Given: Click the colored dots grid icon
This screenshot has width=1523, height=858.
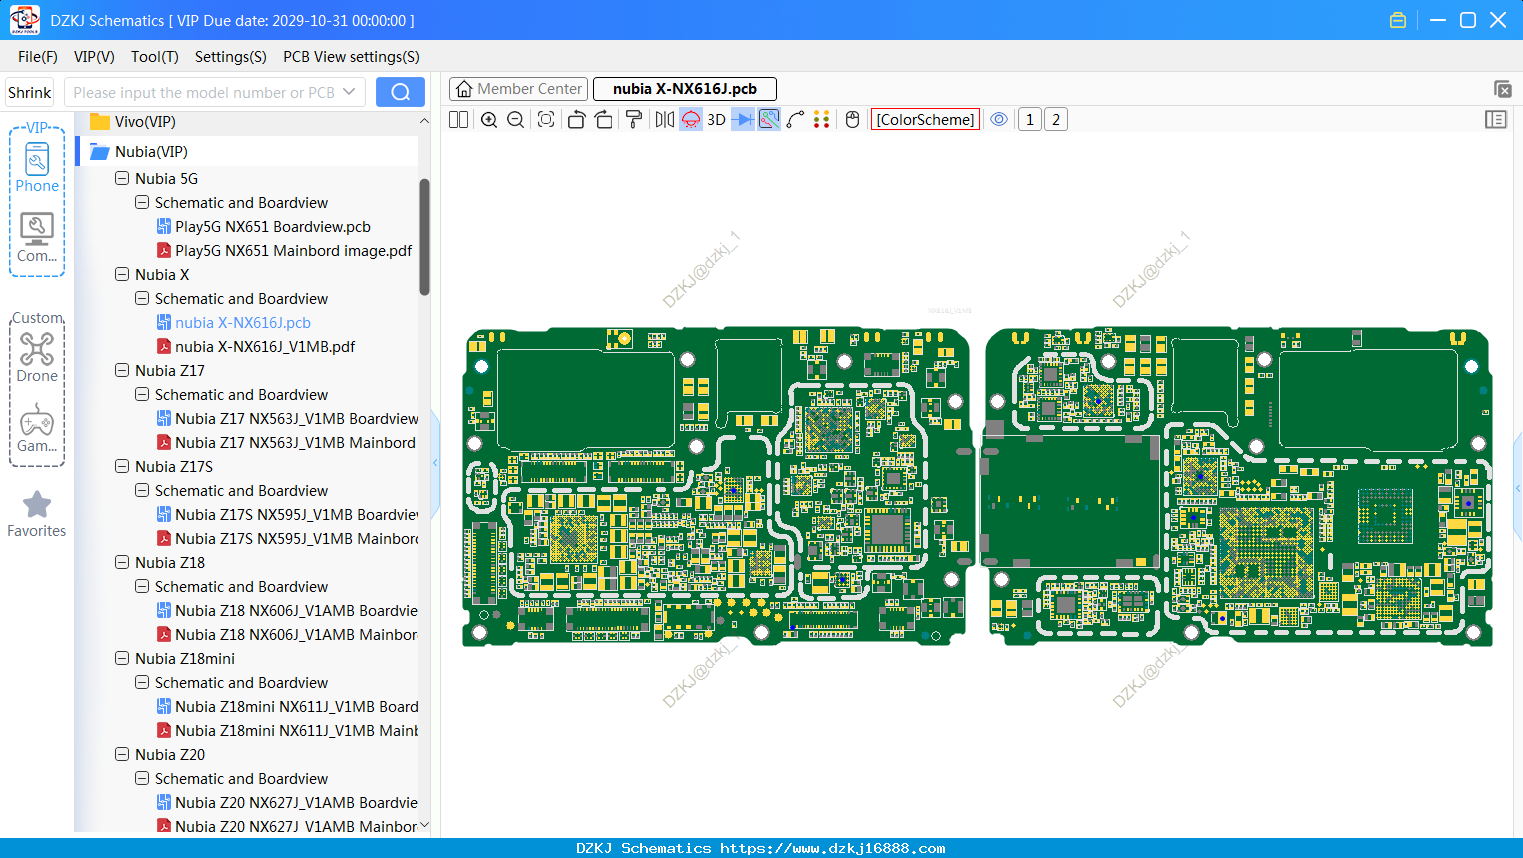Looking at the screenshot, I should [x=822, y=120].
